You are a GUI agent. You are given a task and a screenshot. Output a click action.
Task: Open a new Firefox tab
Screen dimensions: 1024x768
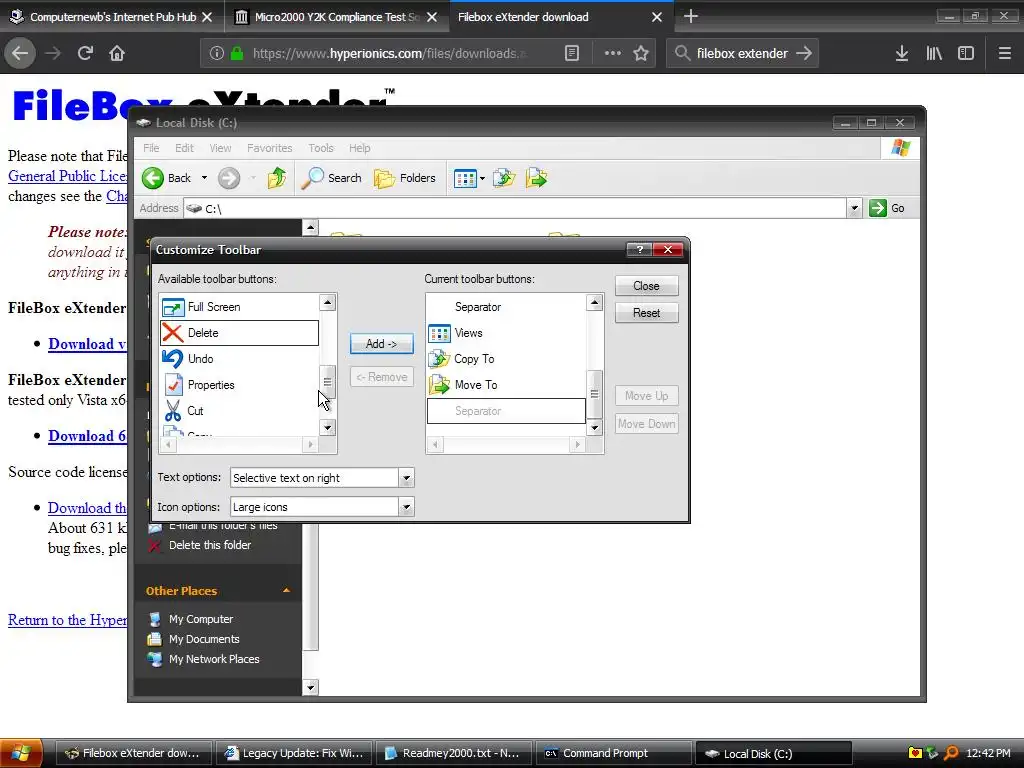690,17
